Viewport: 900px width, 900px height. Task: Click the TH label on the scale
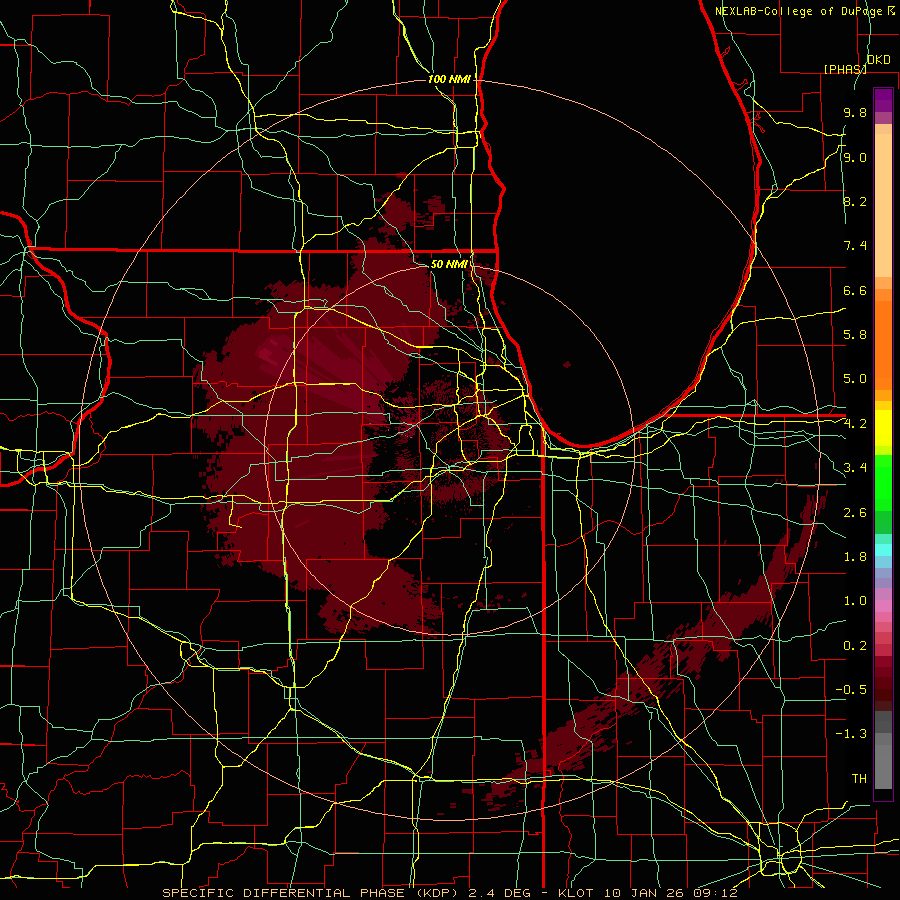click(x=859, y=779)
